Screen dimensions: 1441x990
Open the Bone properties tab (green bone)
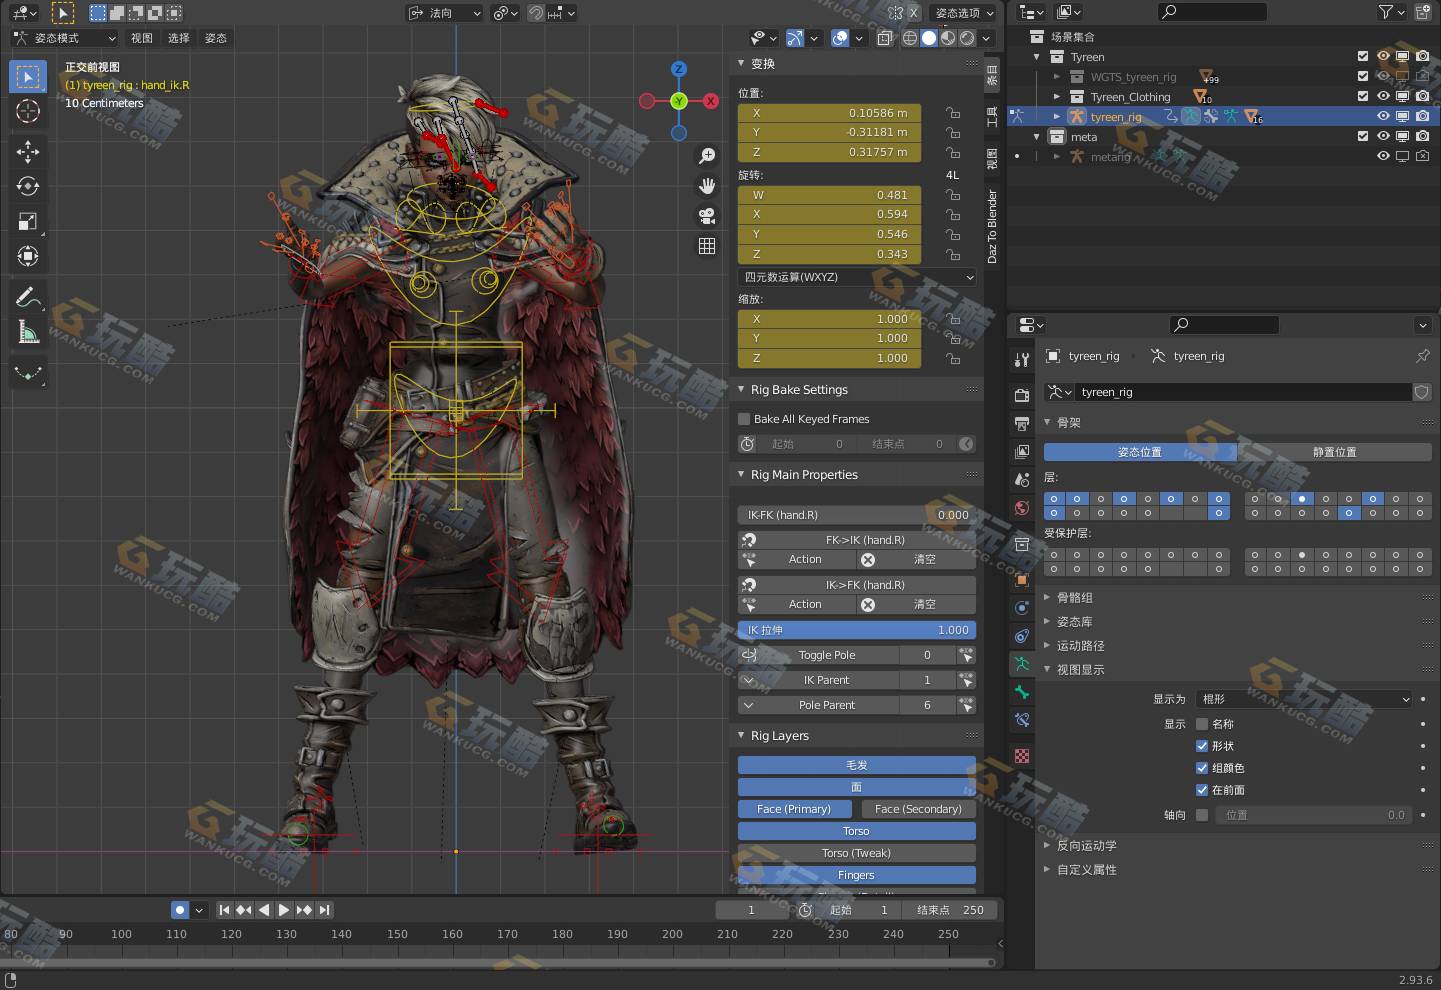click(x=1021, y=691)
